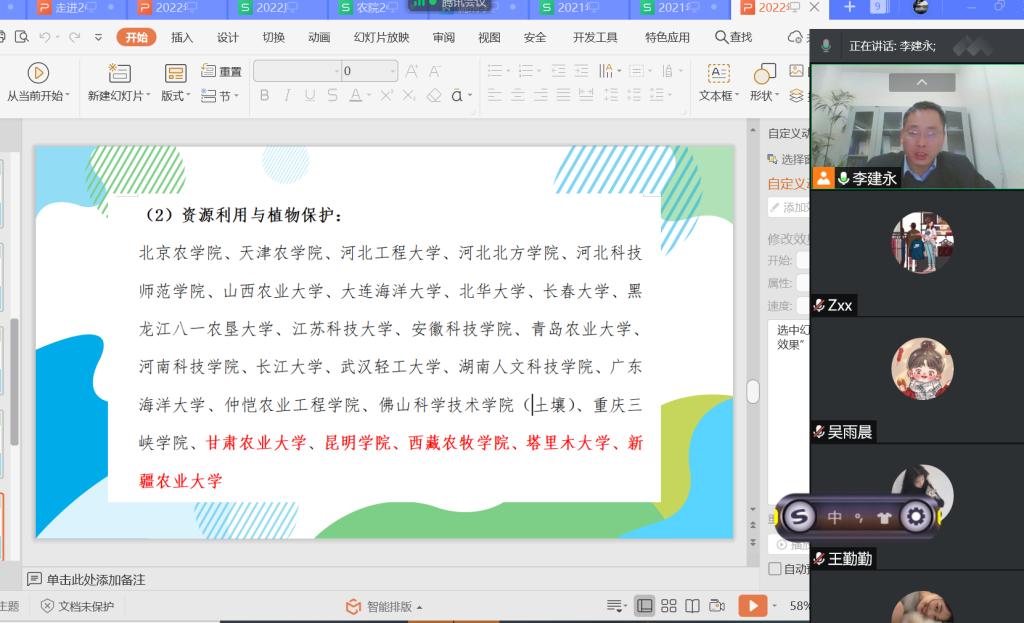Click the 新建幻灯片 new slide icon
This screenshot has width=1024, height=623.
click(119, 73)
